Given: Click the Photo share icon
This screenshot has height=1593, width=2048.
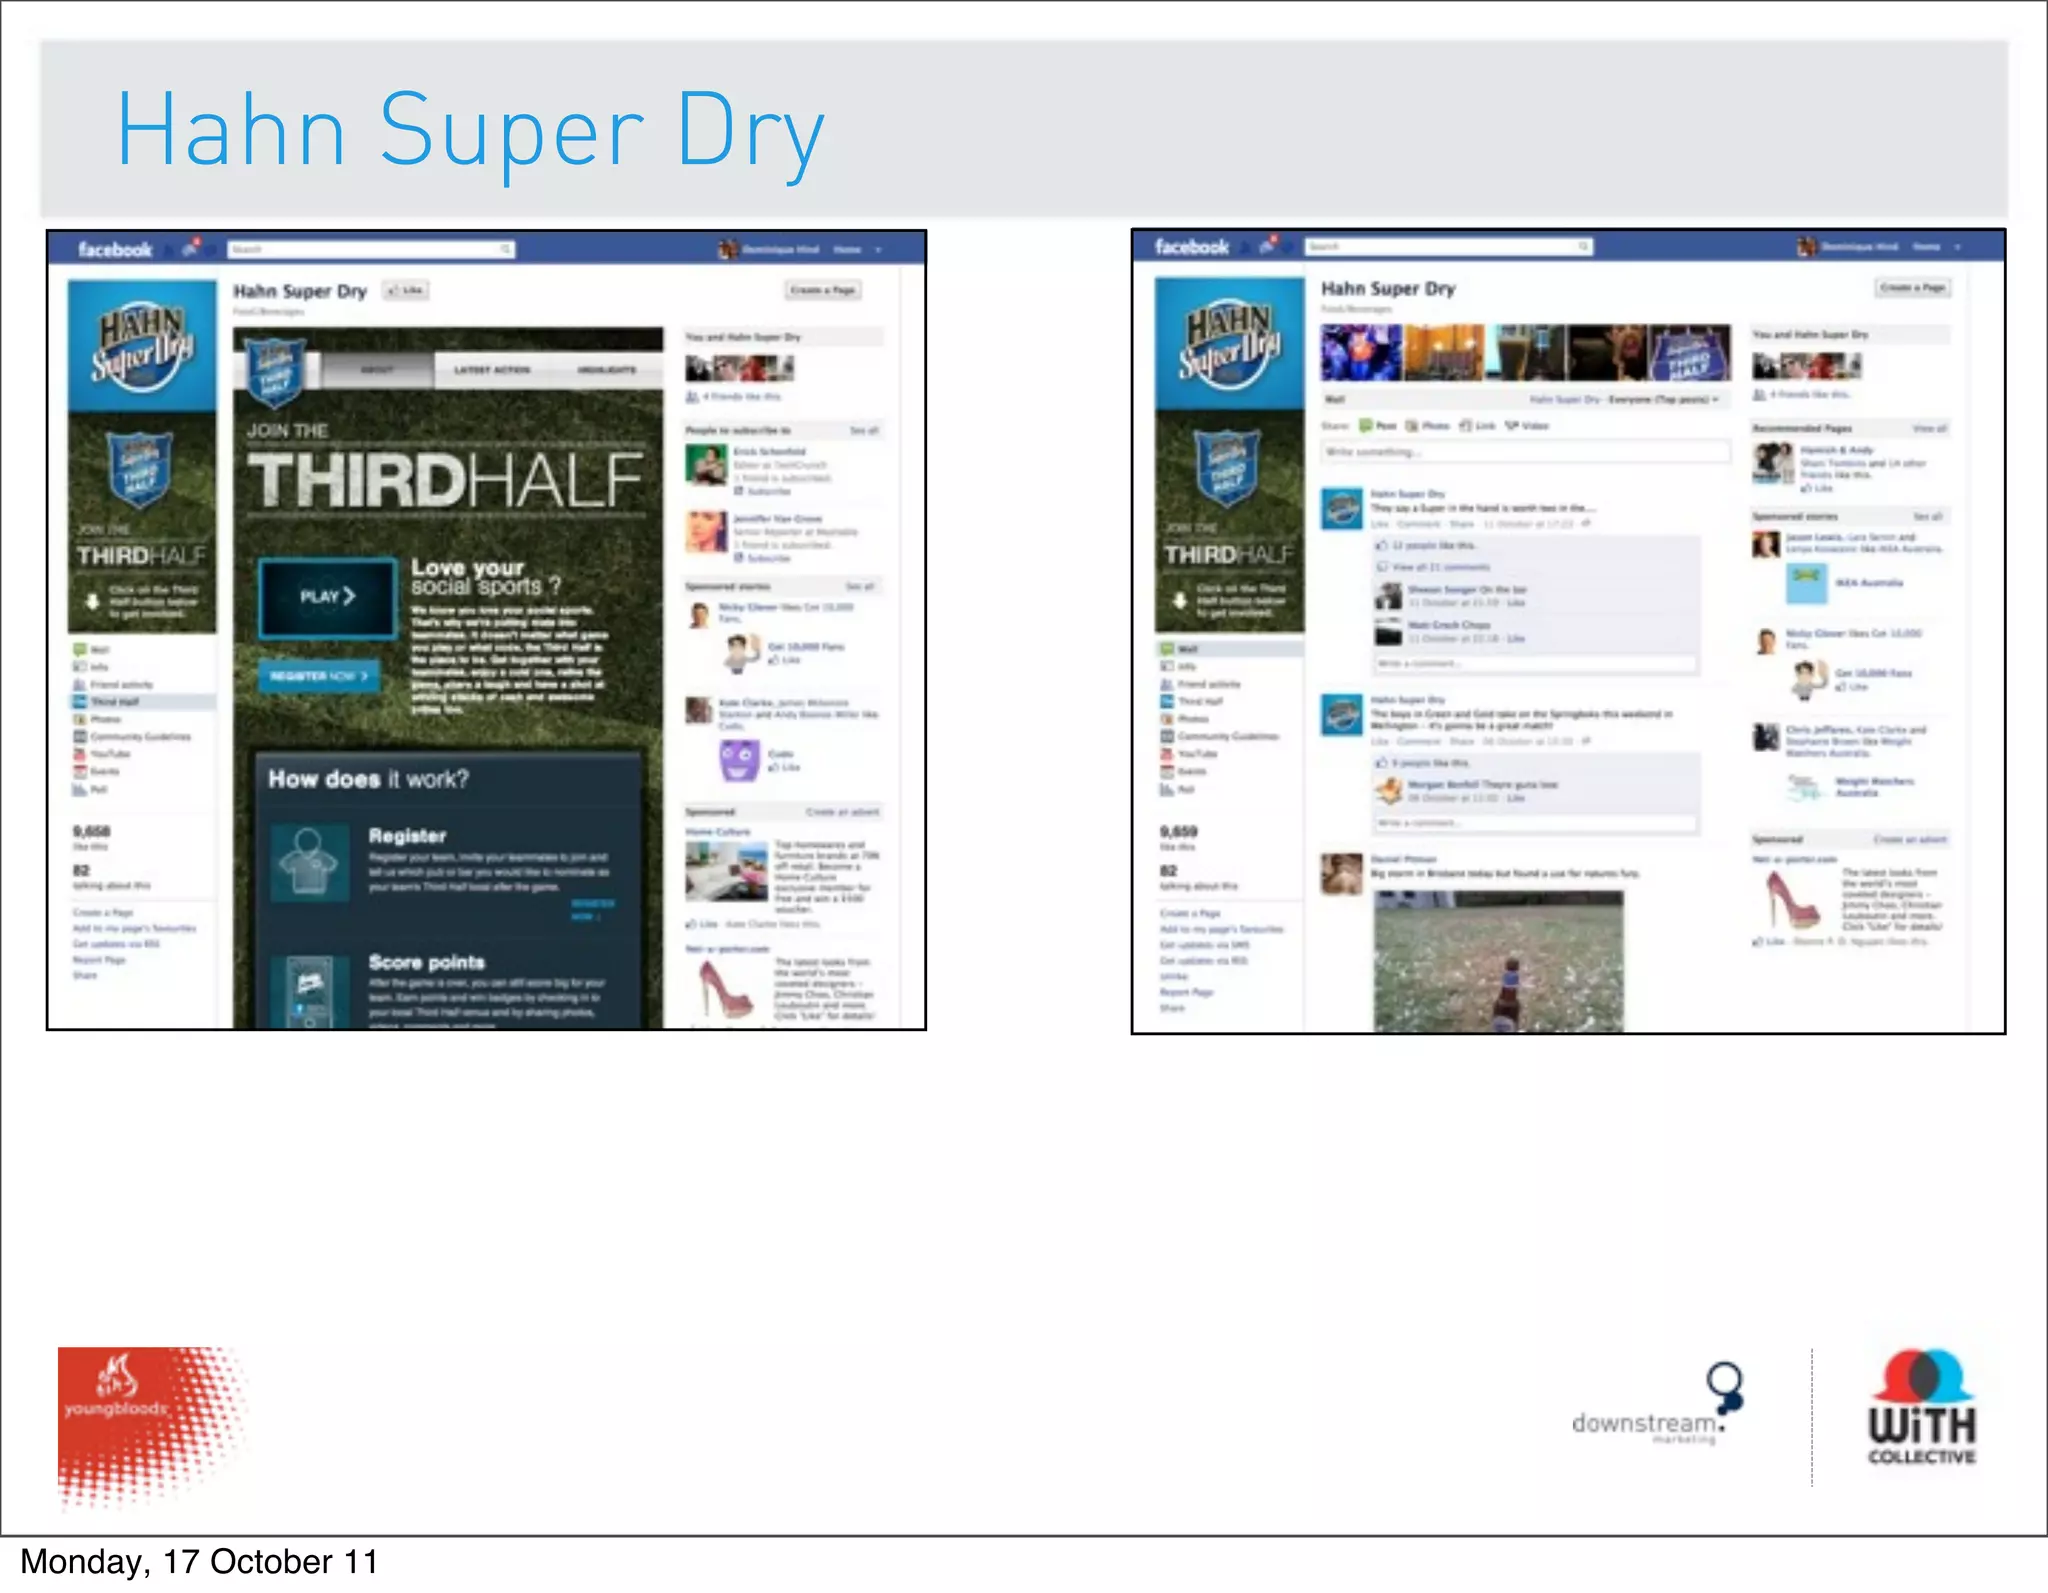Looking at the screenshot, I should [x=1413, y=426].
